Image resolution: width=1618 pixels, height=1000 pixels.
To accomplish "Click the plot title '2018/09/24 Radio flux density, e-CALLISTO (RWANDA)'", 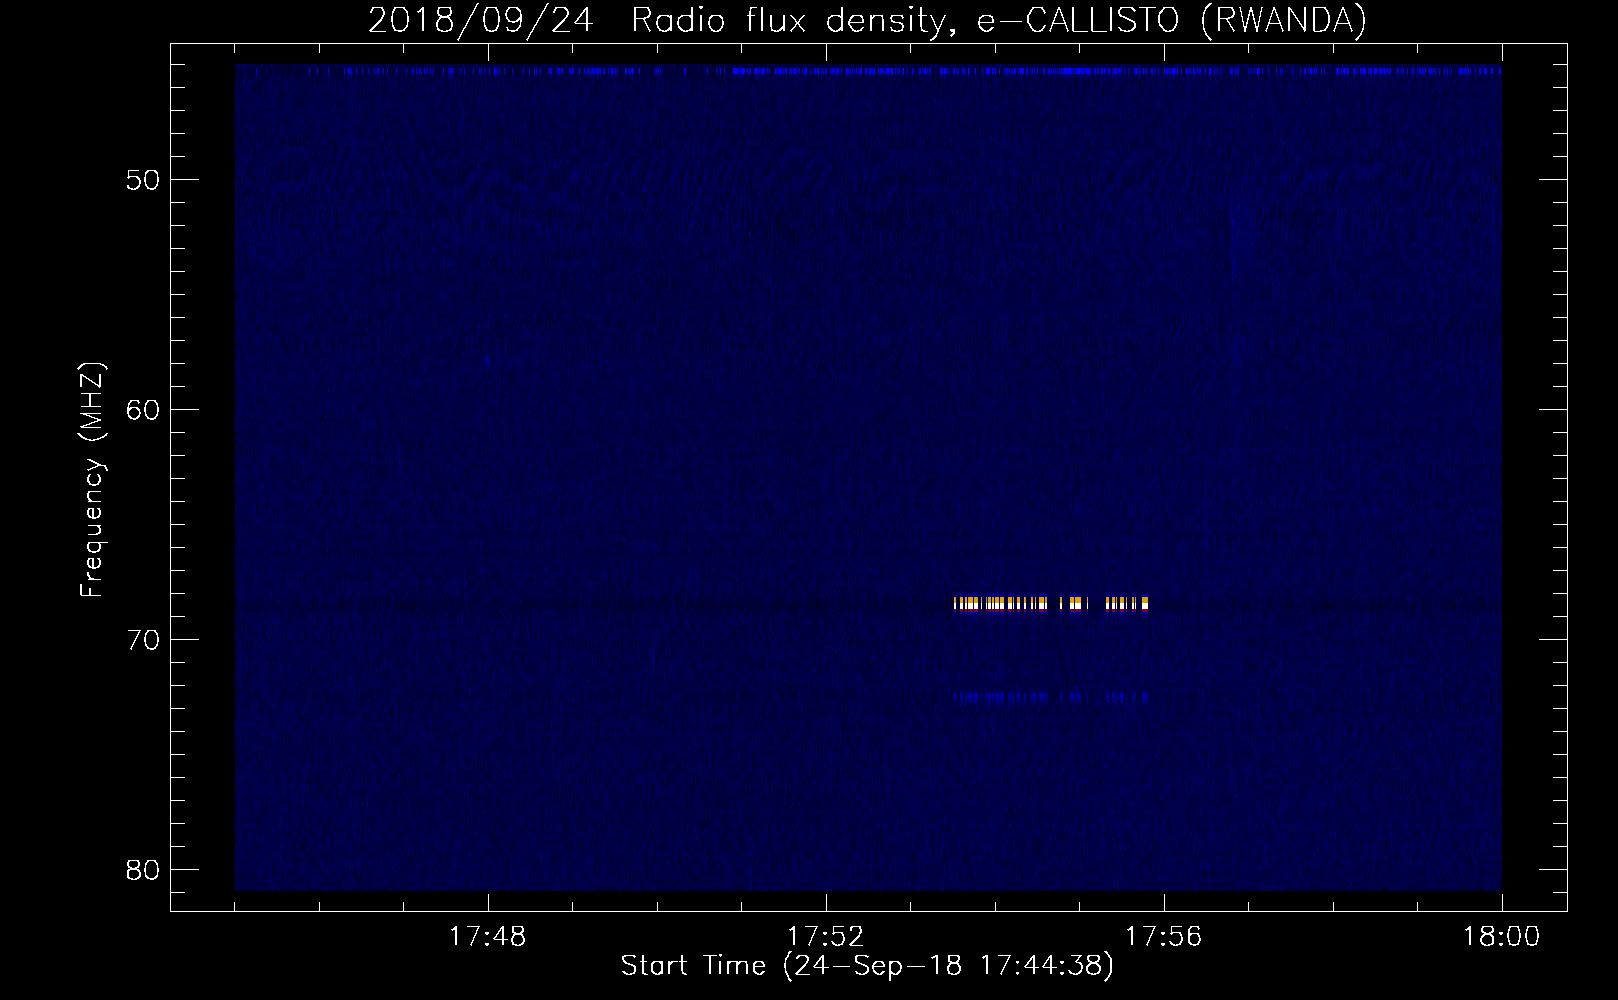I will click(867, 21).
